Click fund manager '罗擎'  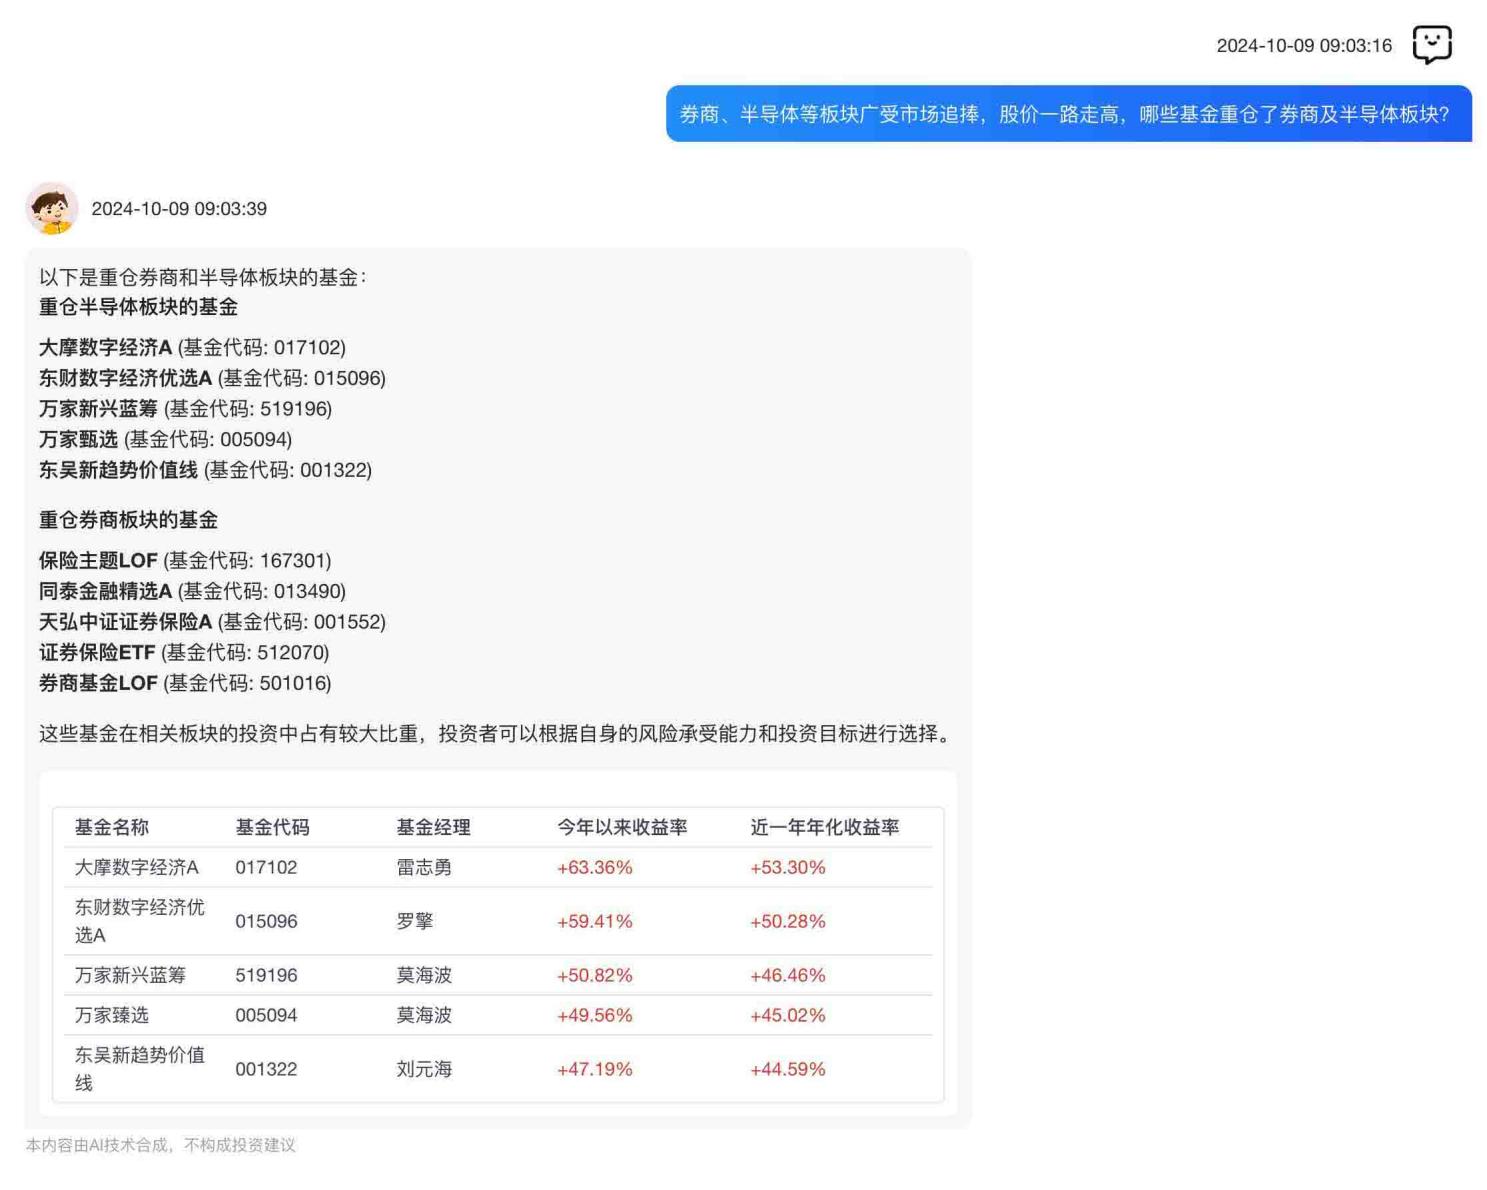click(415, 922)
